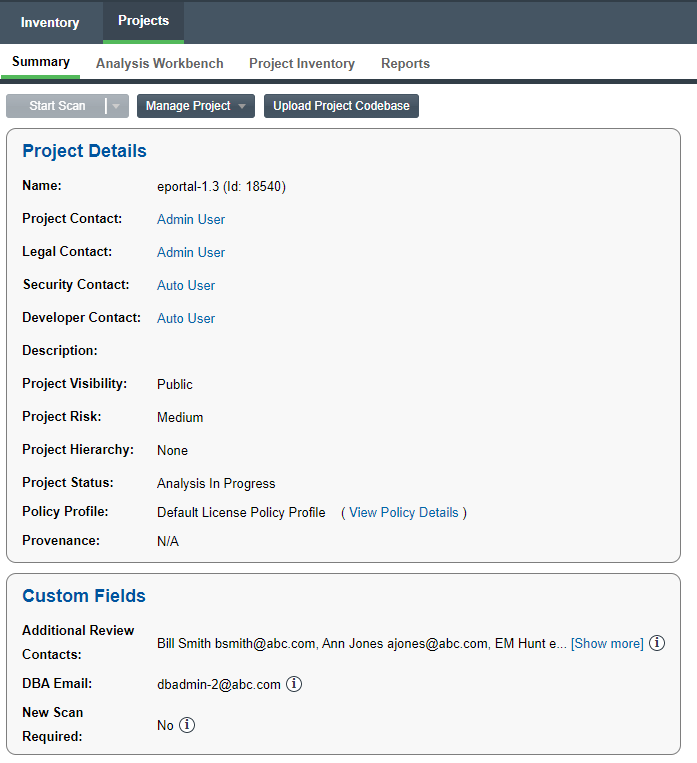Select the Projects top tab
This screenshot has height=763, width=697.
coord(143,21)
